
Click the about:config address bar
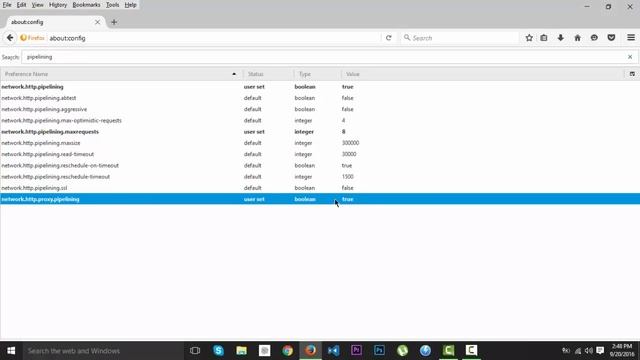[x=214, y=38]
